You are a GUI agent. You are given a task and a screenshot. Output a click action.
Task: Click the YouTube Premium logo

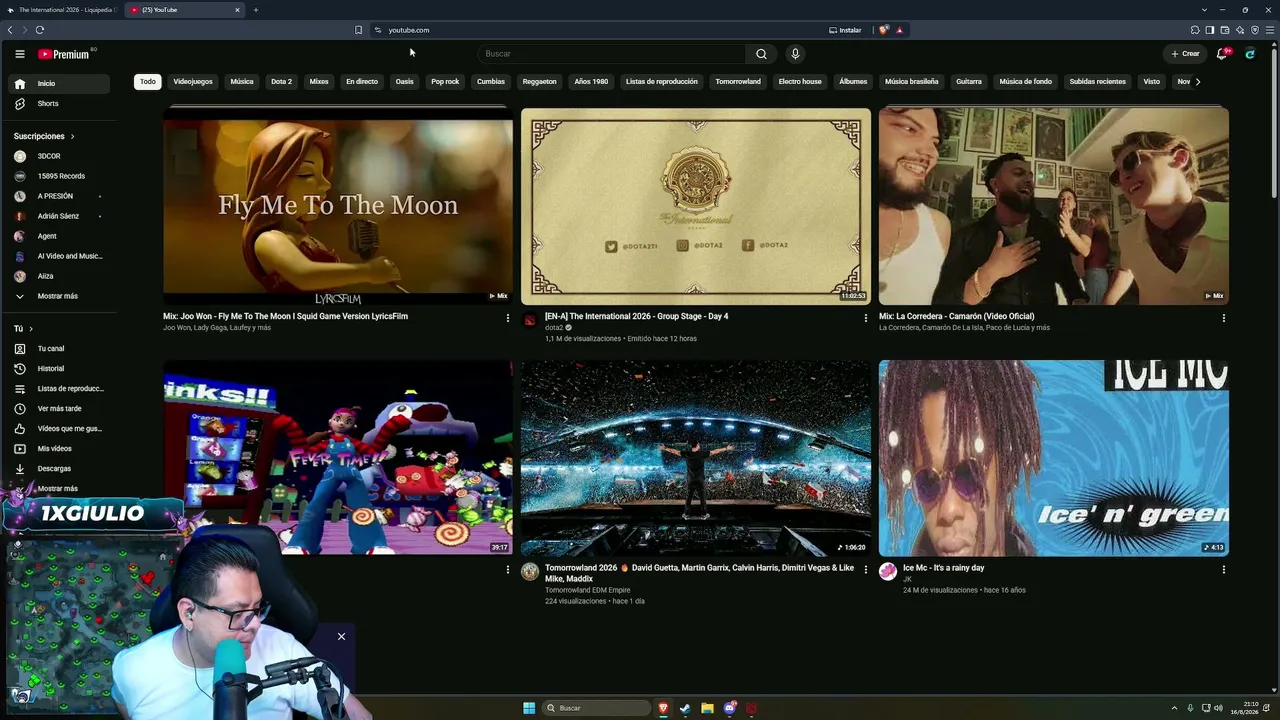(x=64, y=54)
